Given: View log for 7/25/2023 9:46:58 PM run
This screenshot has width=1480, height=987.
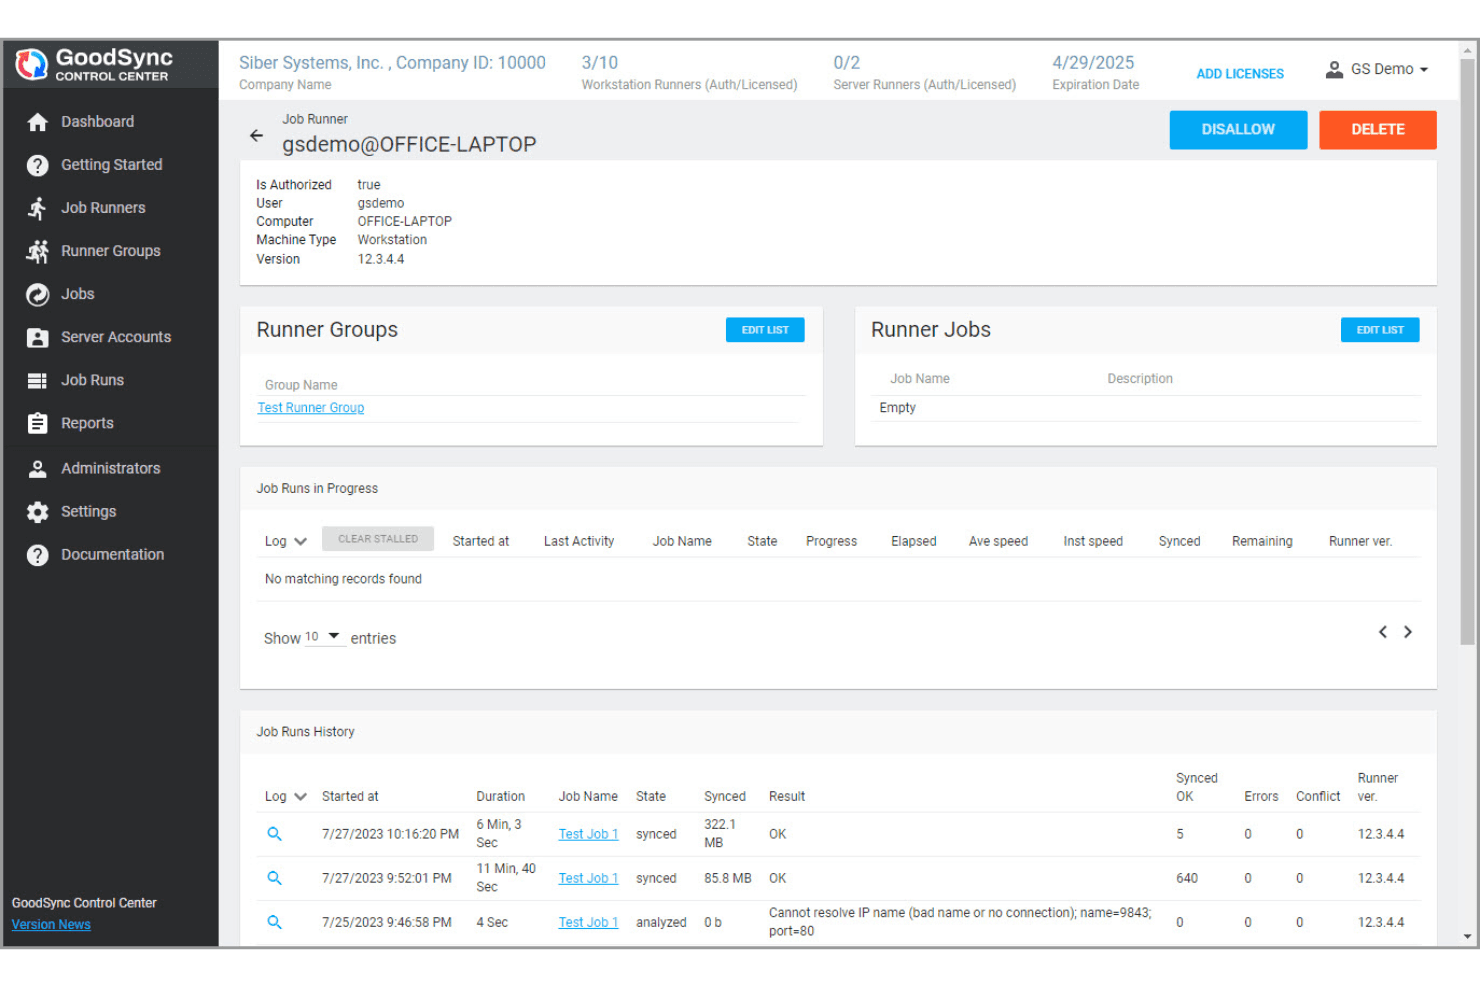Looking at the screenshot, I should point(274,922).
